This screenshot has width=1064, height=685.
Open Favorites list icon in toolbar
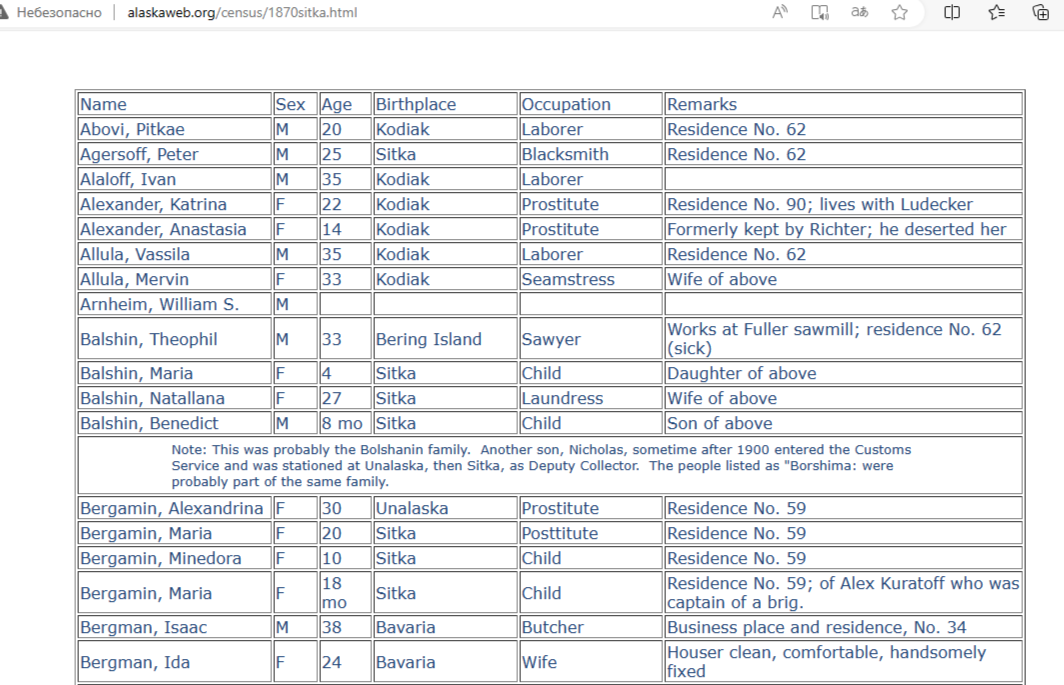997,12
